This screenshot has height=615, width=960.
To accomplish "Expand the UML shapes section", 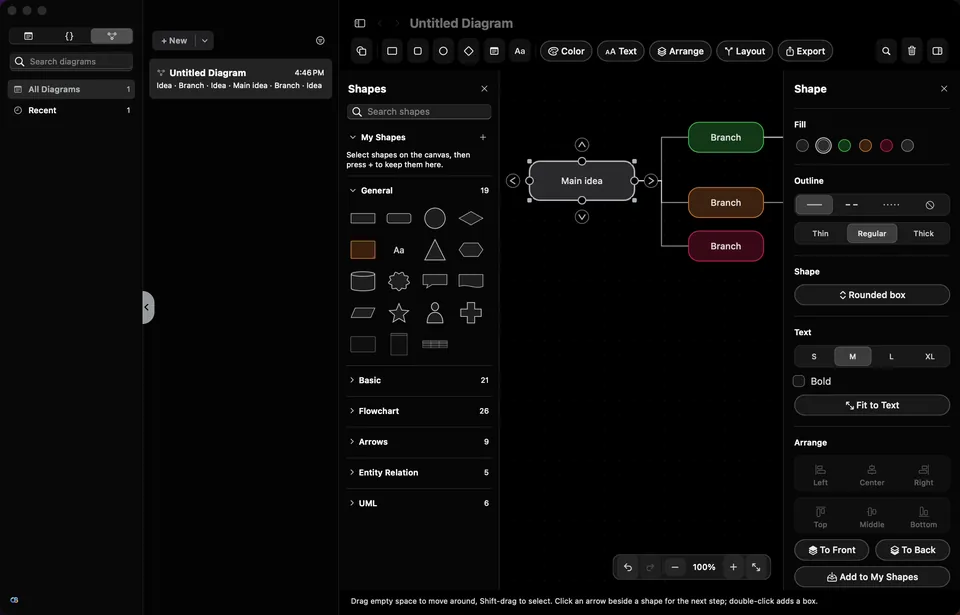I will (352, 503).
